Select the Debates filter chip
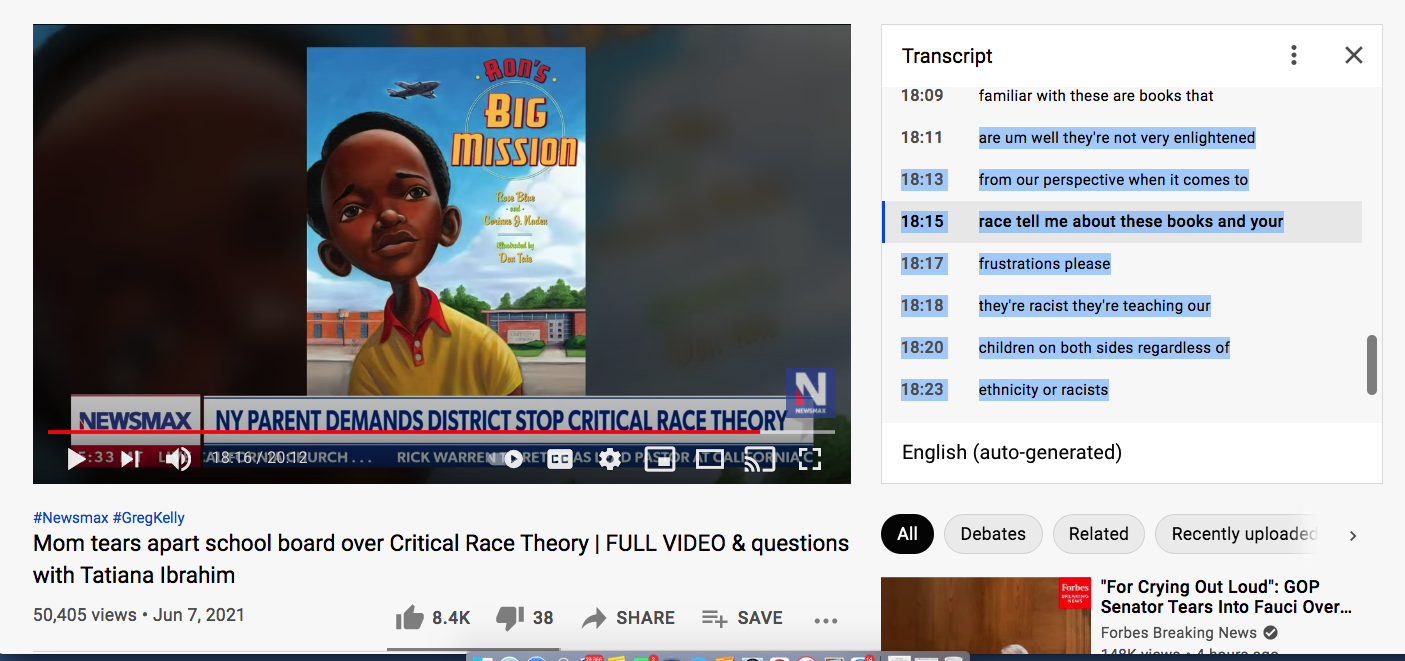This screenshot has height=661, width=1405. point(993,534)
